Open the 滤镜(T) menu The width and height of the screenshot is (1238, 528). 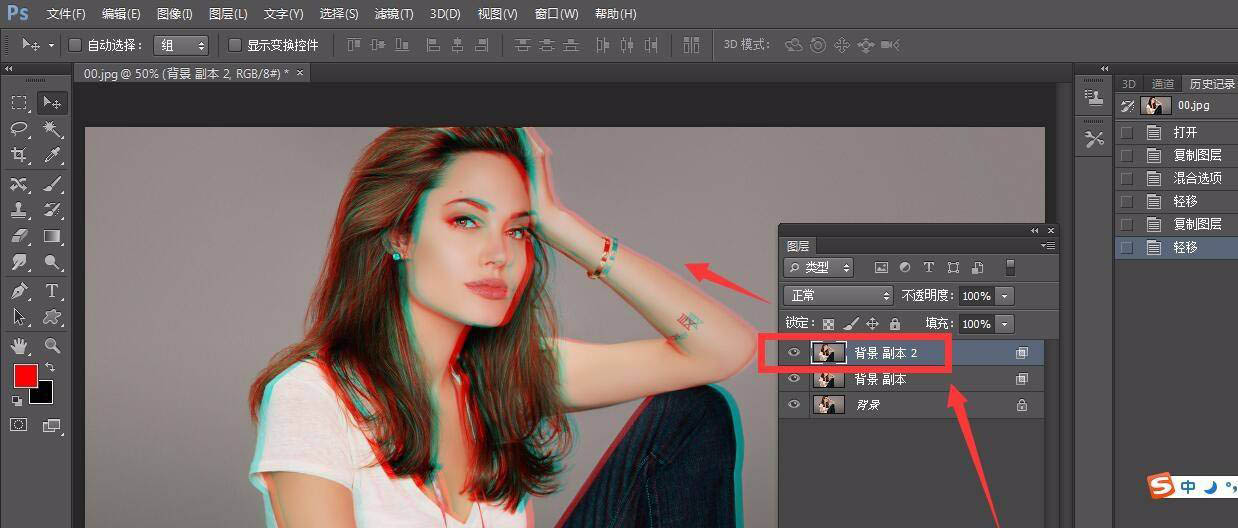click(x=393, y=14)
